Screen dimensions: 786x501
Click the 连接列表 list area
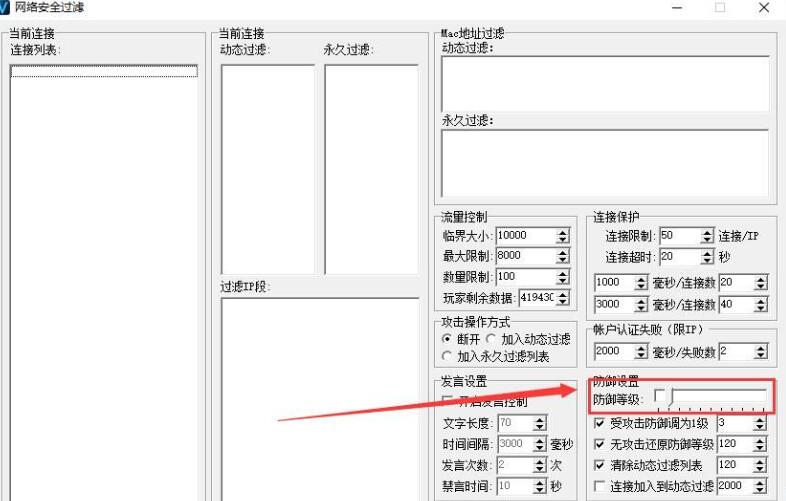pyautogui.click(x=104, y=280)
